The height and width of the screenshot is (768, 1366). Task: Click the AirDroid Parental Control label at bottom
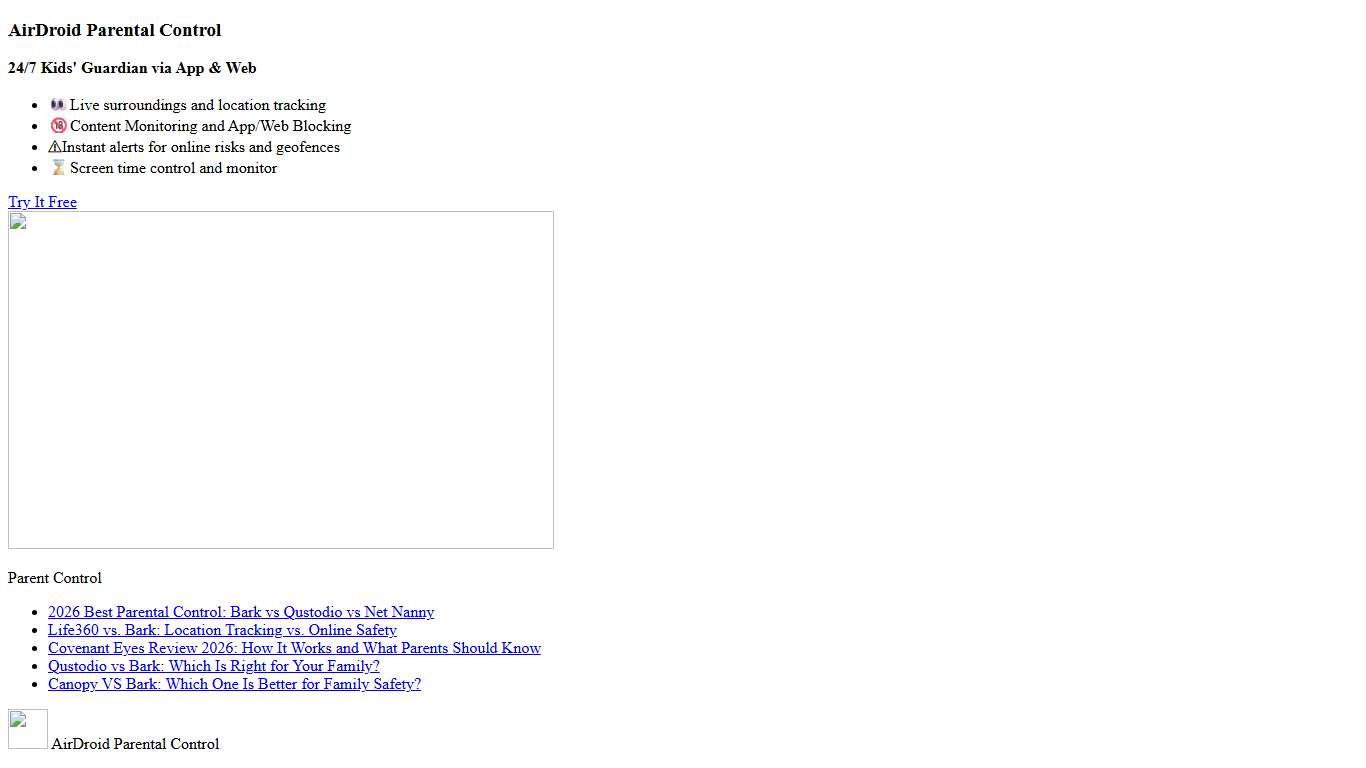(135, 744)
